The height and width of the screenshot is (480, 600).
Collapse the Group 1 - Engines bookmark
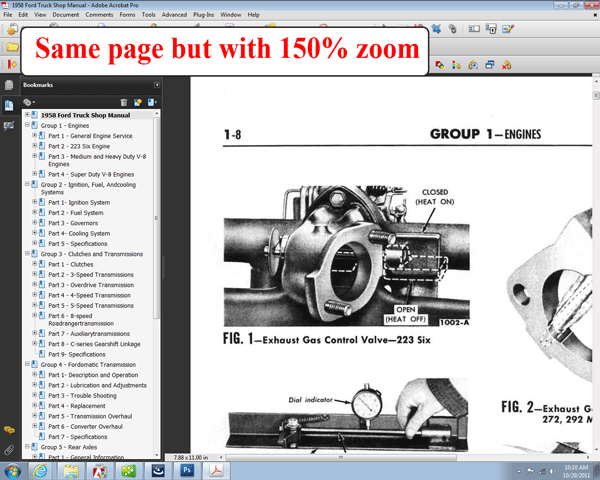(27, 125)
